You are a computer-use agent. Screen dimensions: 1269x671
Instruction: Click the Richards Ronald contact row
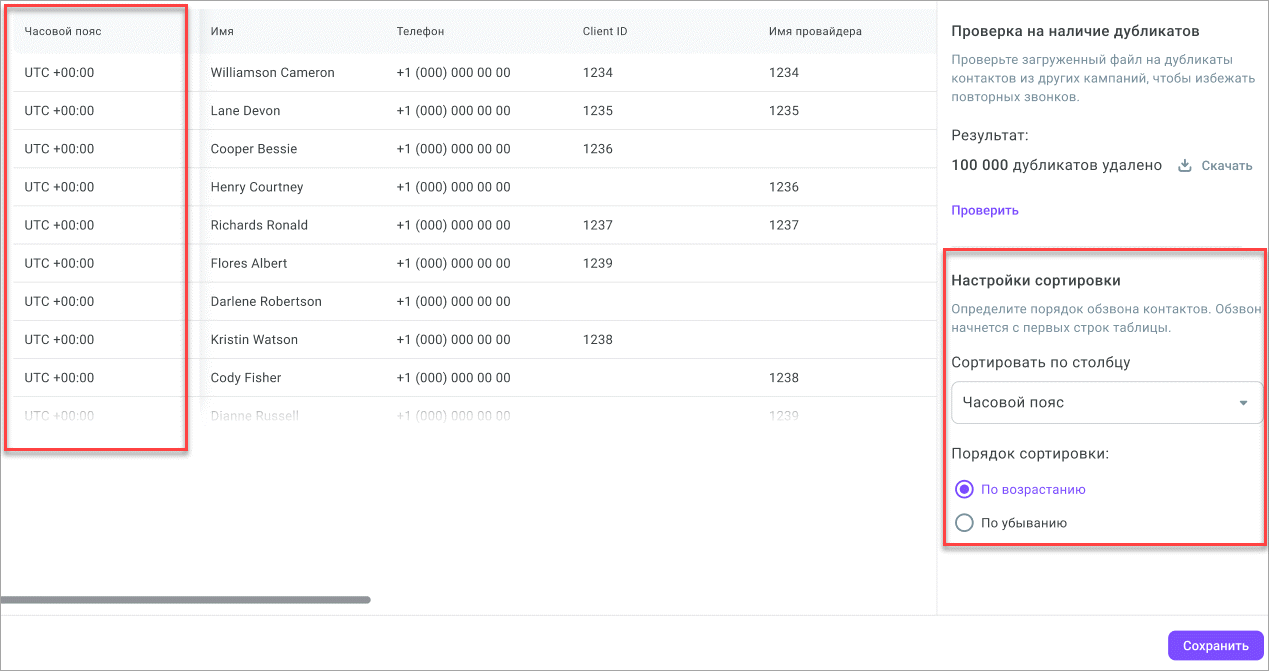coord(259,225)
